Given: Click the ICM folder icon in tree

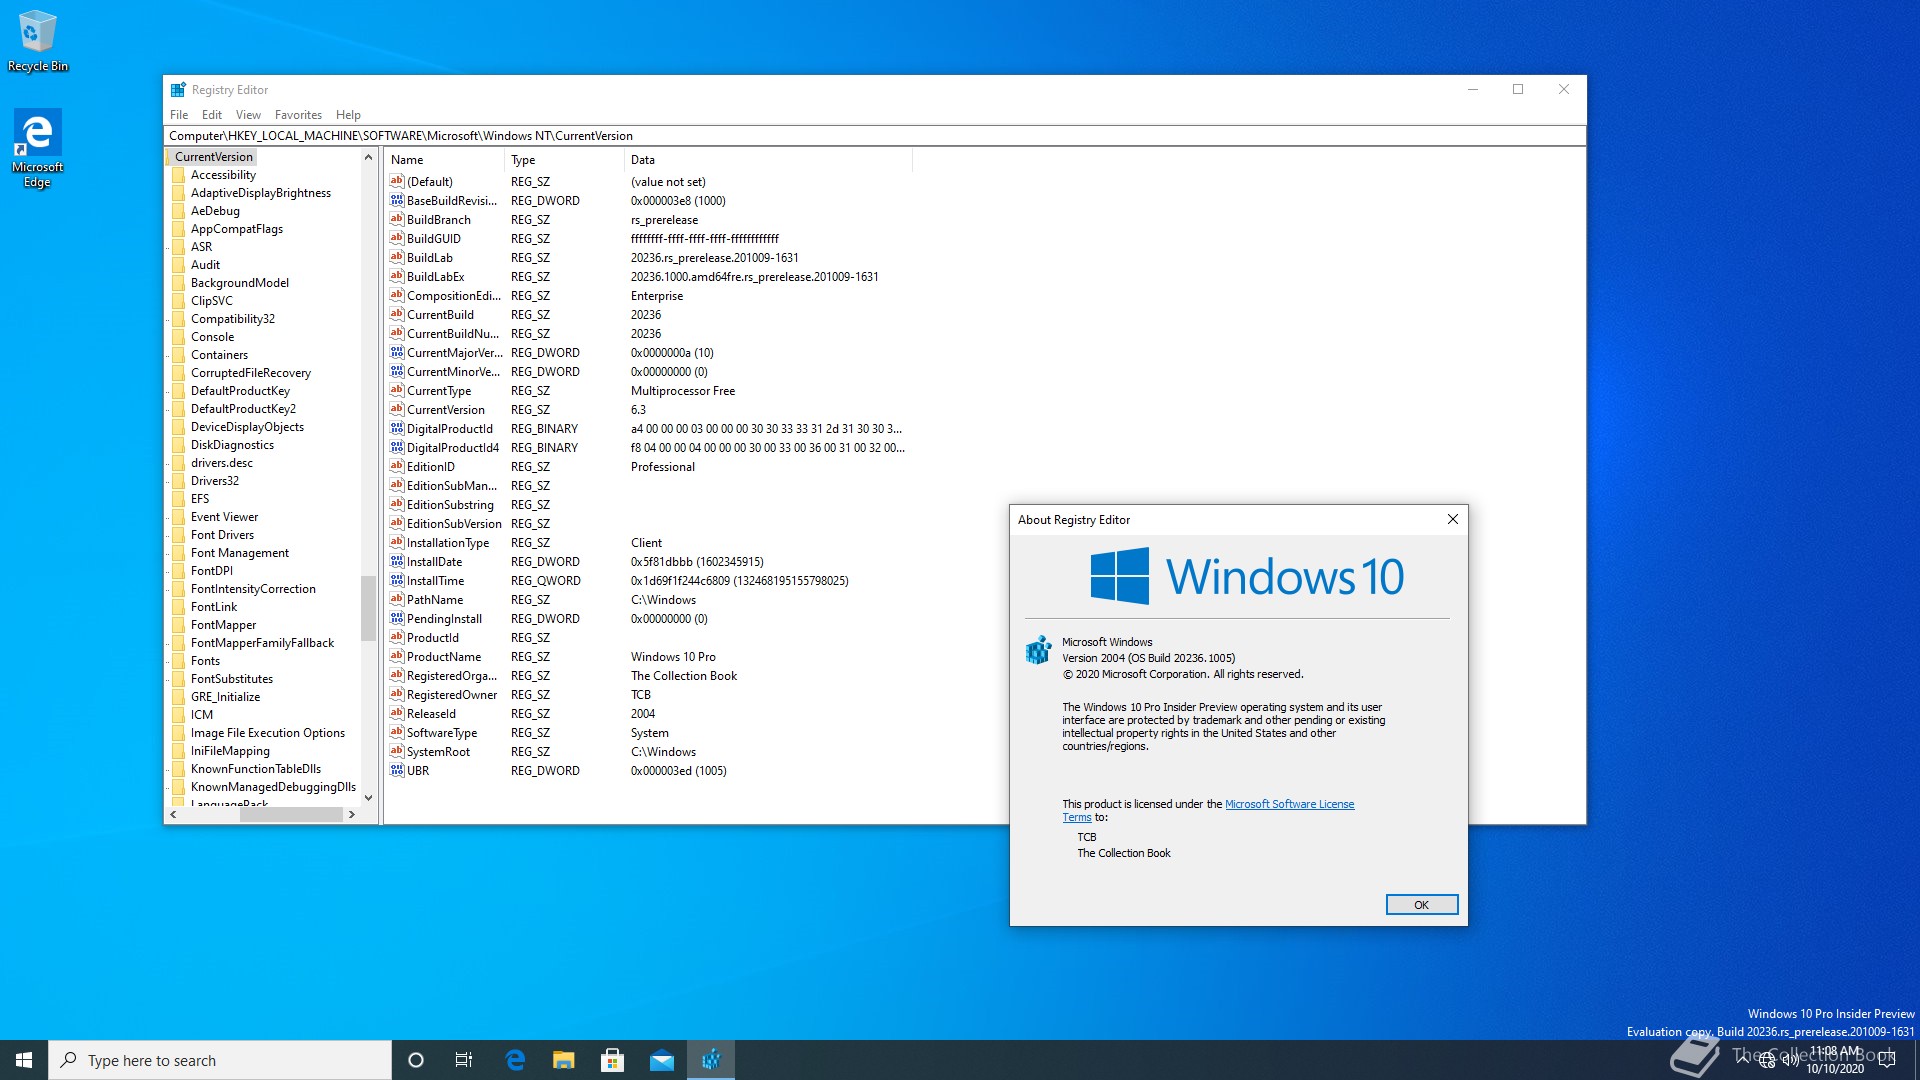Looking at the screenshot, I should 179,715.
